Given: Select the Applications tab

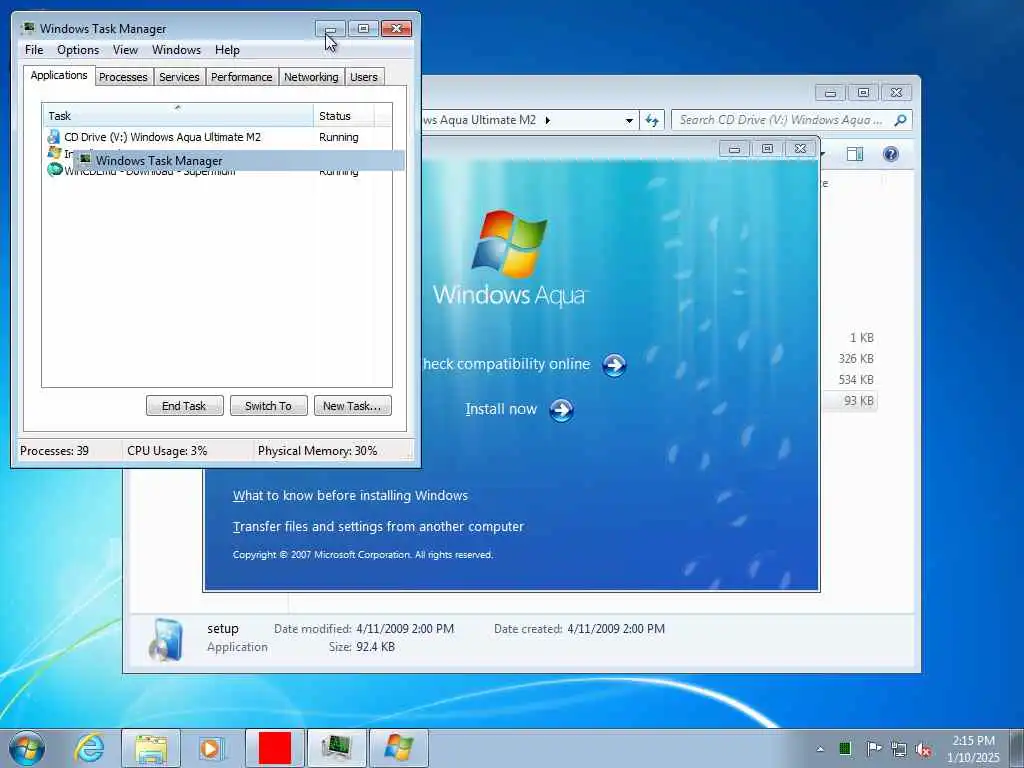Looking at the screenshot, I should coord(59,75).
